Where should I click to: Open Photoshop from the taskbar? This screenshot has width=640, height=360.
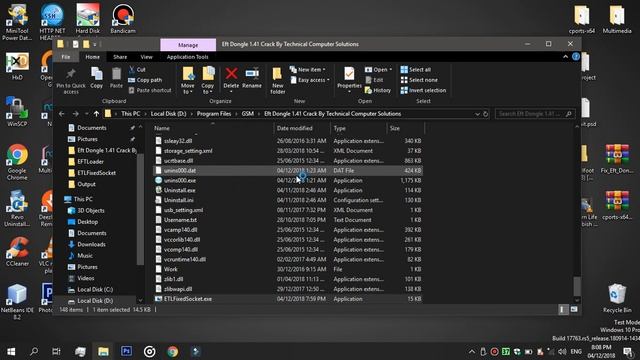pos(126,351)
